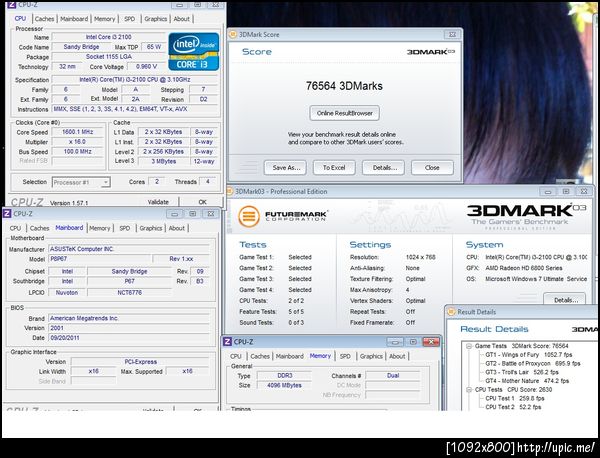Click the BIOS Date 09/20/2011 field
600x458 pixels.
point(129,338)
